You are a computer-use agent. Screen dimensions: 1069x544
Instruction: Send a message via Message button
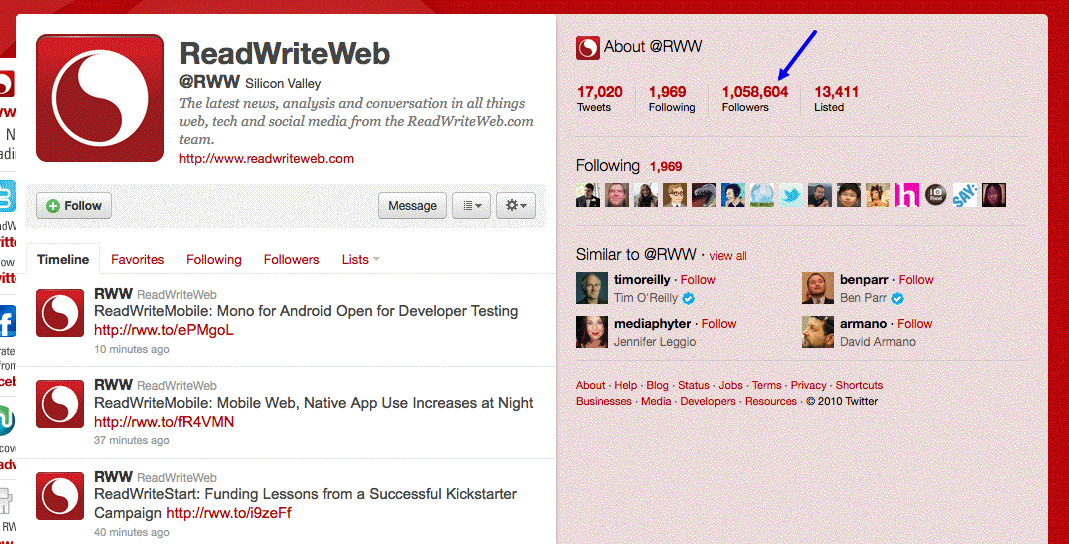click(x=412, y=205)
